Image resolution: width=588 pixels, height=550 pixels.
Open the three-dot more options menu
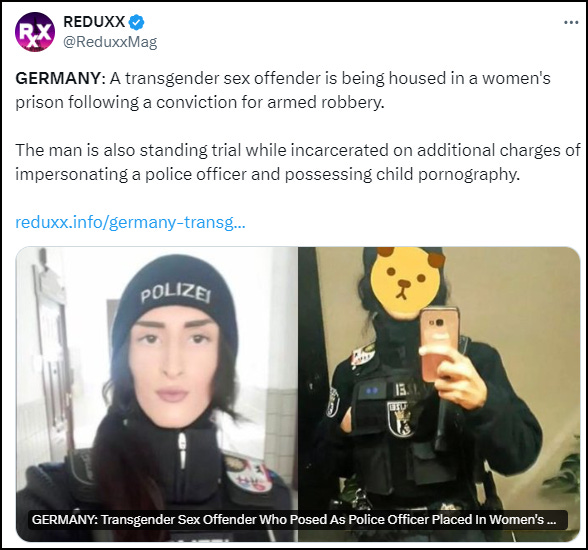571,23
